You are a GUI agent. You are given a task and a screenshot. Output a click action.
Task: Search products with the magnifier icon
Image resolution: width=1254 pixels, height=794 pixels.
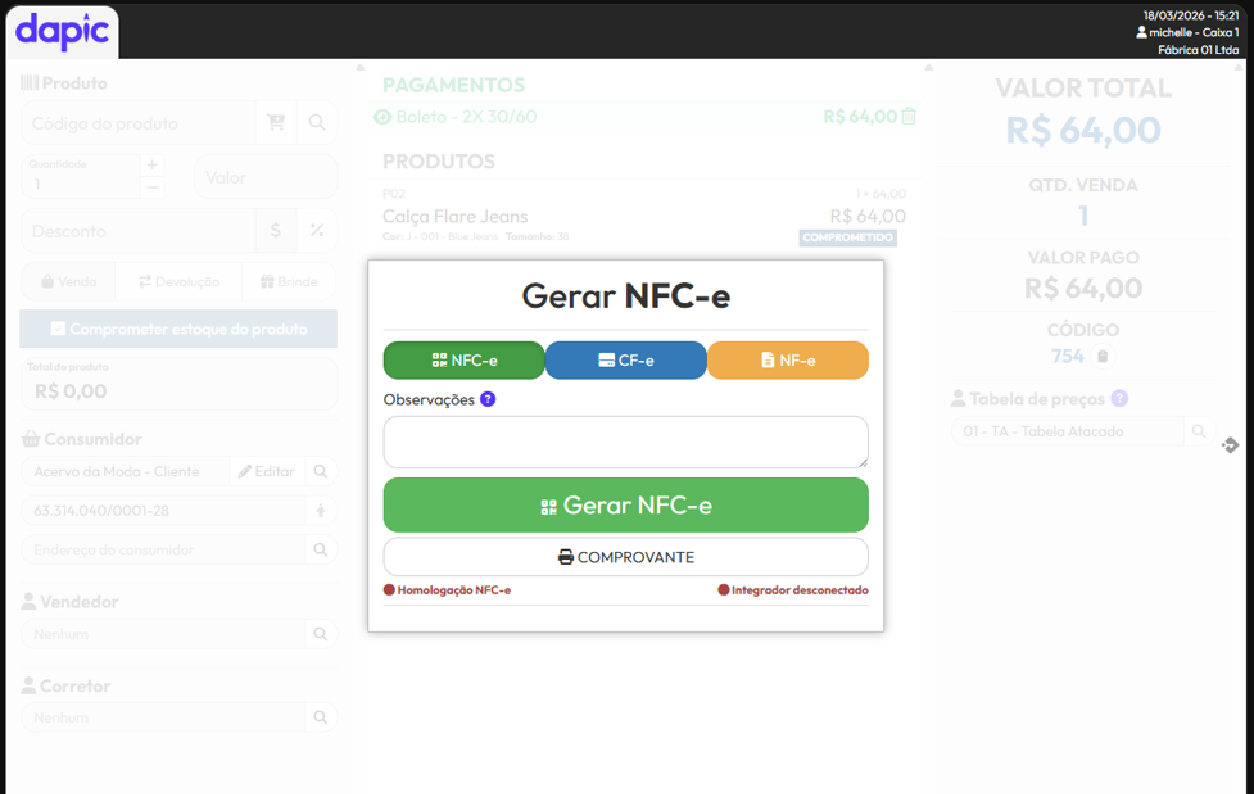[x=317, y=123]
